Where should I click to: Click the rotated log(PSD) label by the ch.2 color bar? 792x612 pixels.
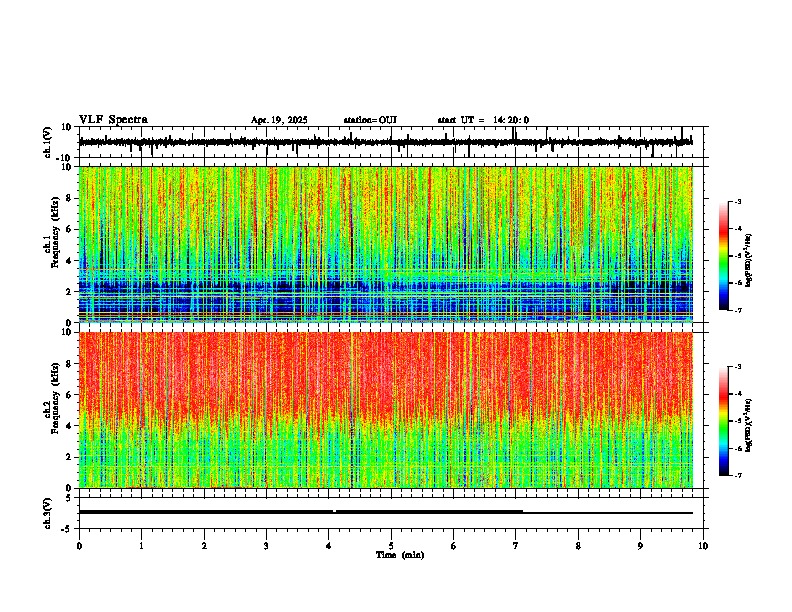pyautogui.click(x=749, y=425)
